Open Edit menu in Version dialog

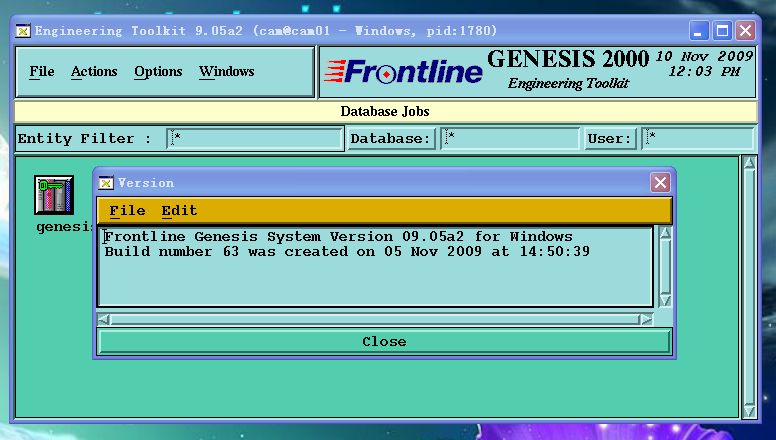(x=179, y=211)
